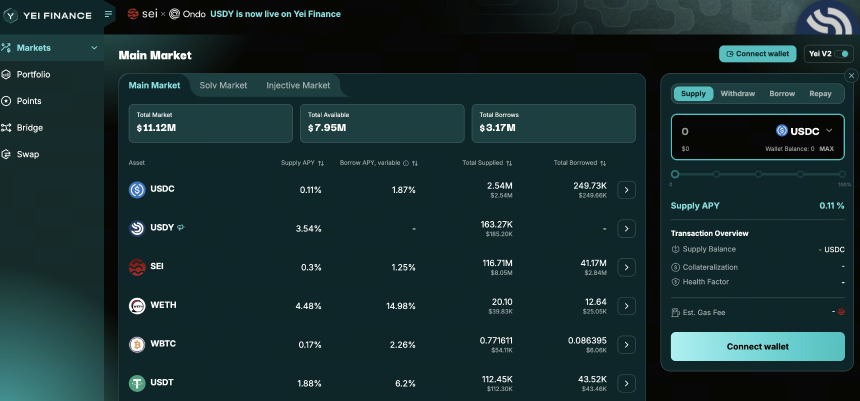Click the Est. Gas Fee pump icon
Viewport: 860px width, 401px height.
(675, 312)
